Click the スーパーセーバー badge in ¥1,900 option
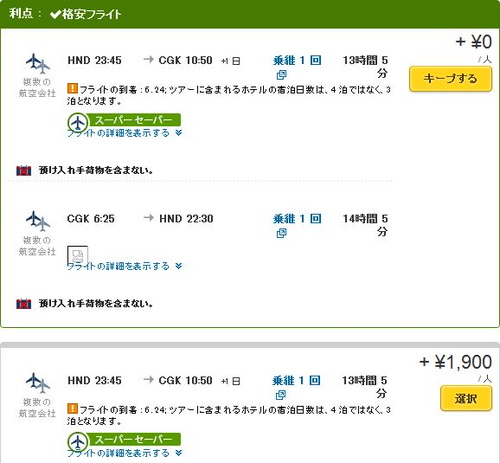 (124, 441)
